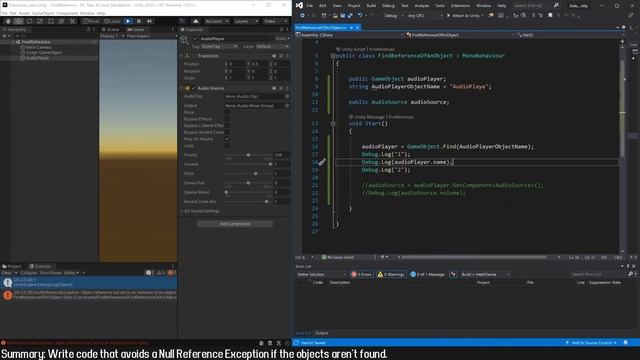This screenshot has height=360, width=640.
Task: Click the Priority slider handle
Action: pyautogui.click(x=248, y=155)
